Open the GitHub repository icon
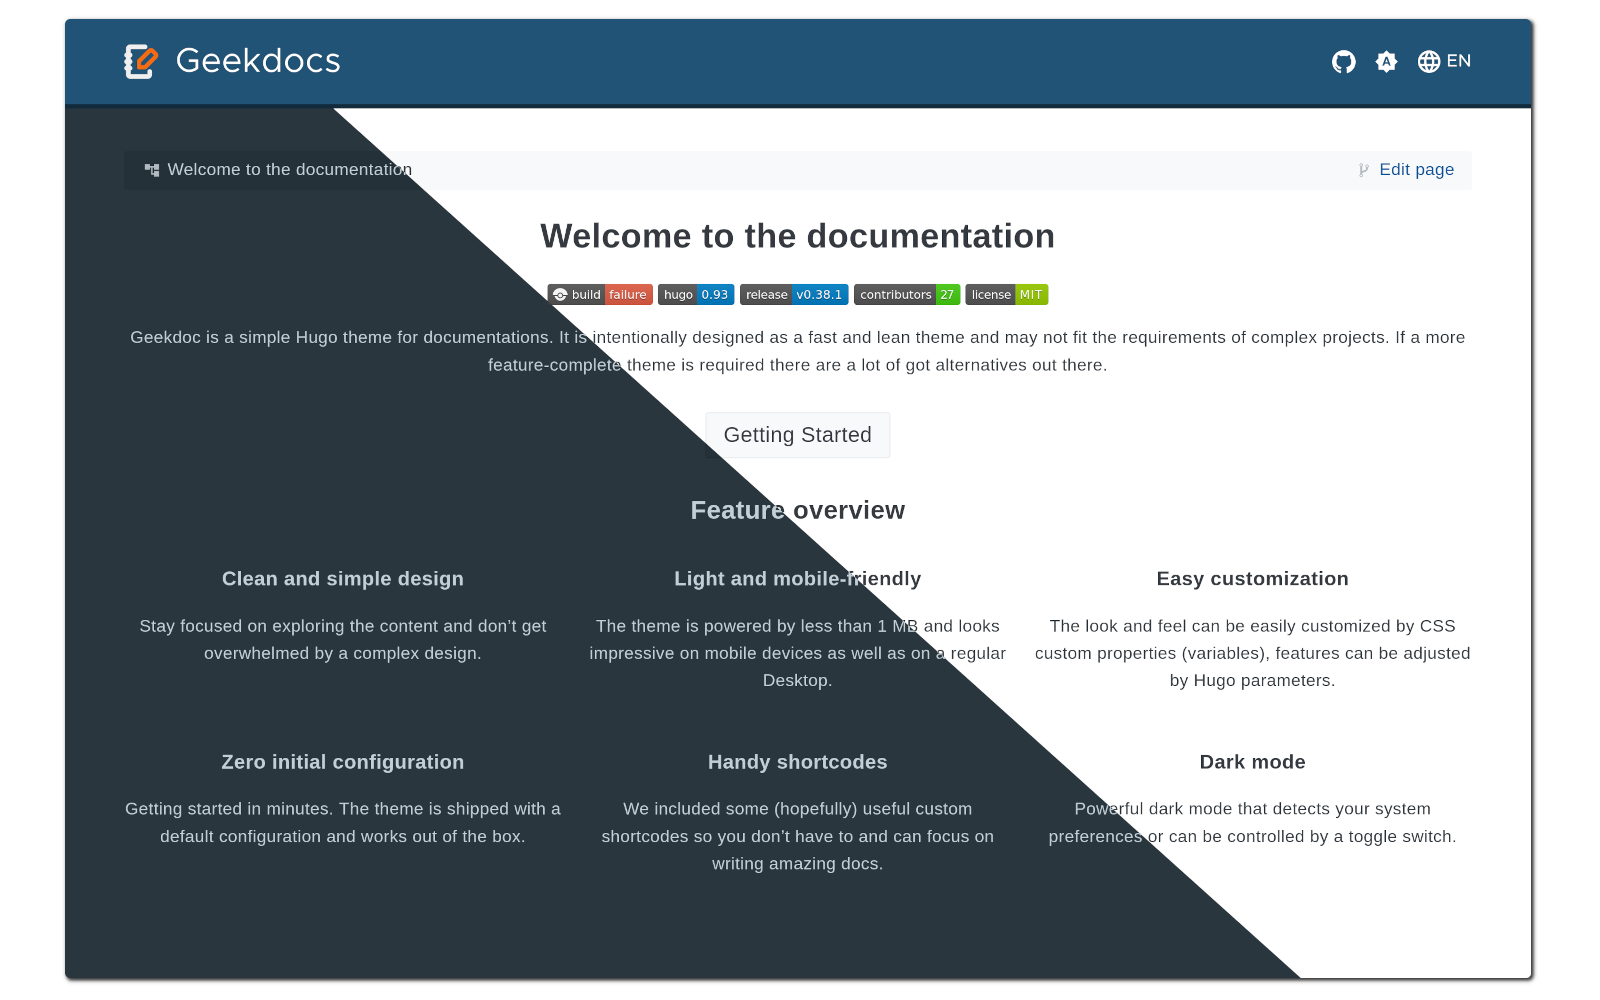 click(1343, 62)
